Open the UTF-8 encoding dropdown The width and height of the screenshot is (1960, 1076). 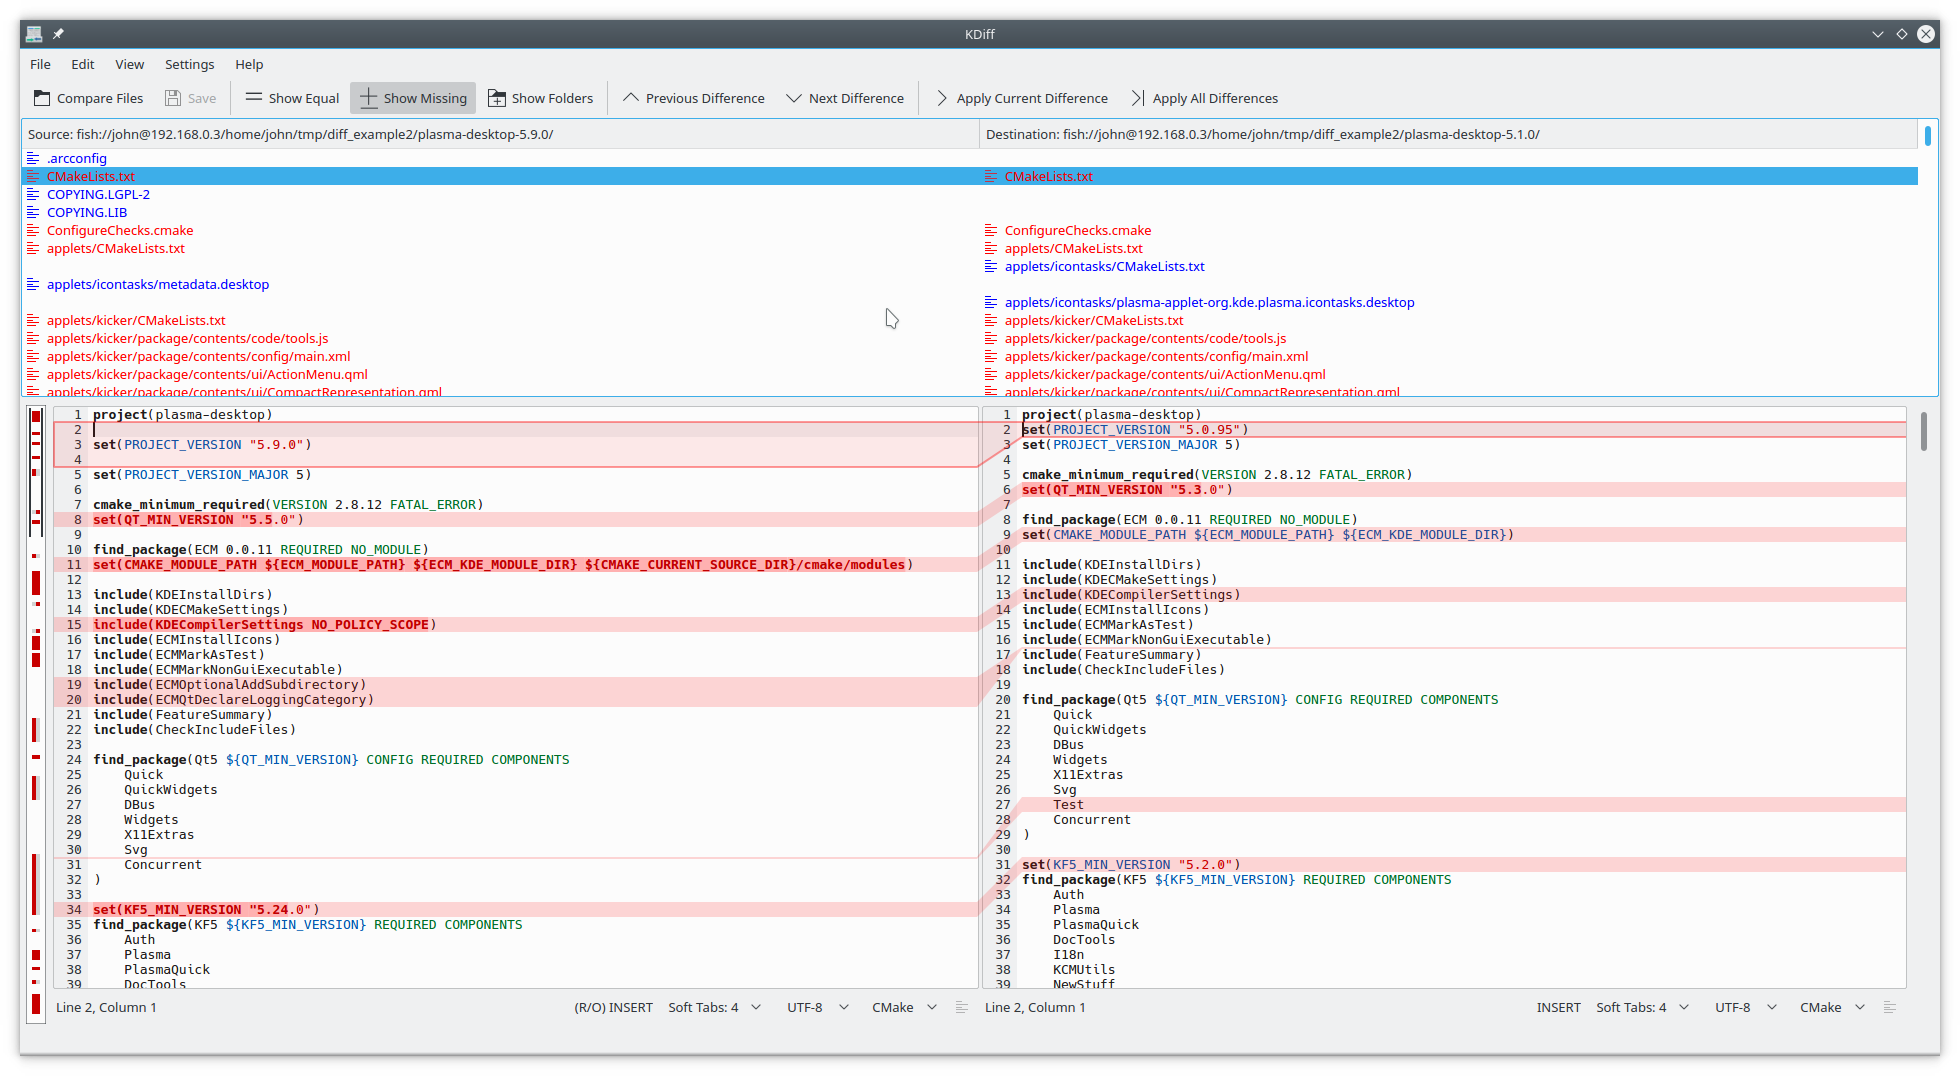(x=816, y=1007)
